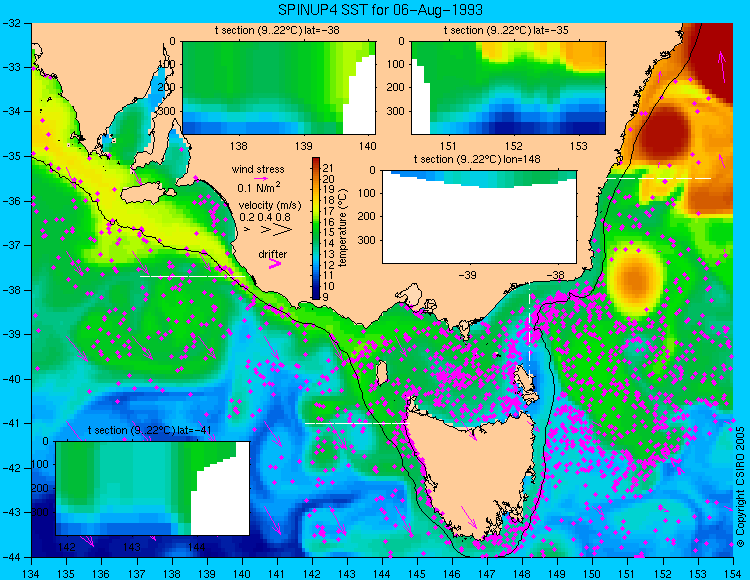Image resolution: width=750 pixels, height=580 pixels.
Task: Click the 'drifter' legend label
Action: tap(273, 254)
